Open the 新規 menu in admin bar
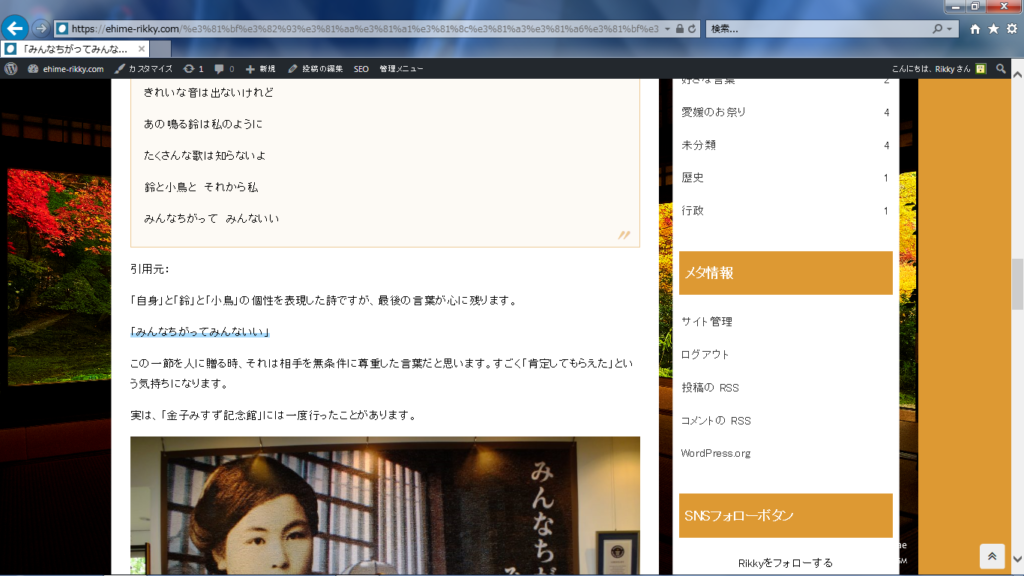Viewport: 1024px width, 576px height. [x=260, y=69]
